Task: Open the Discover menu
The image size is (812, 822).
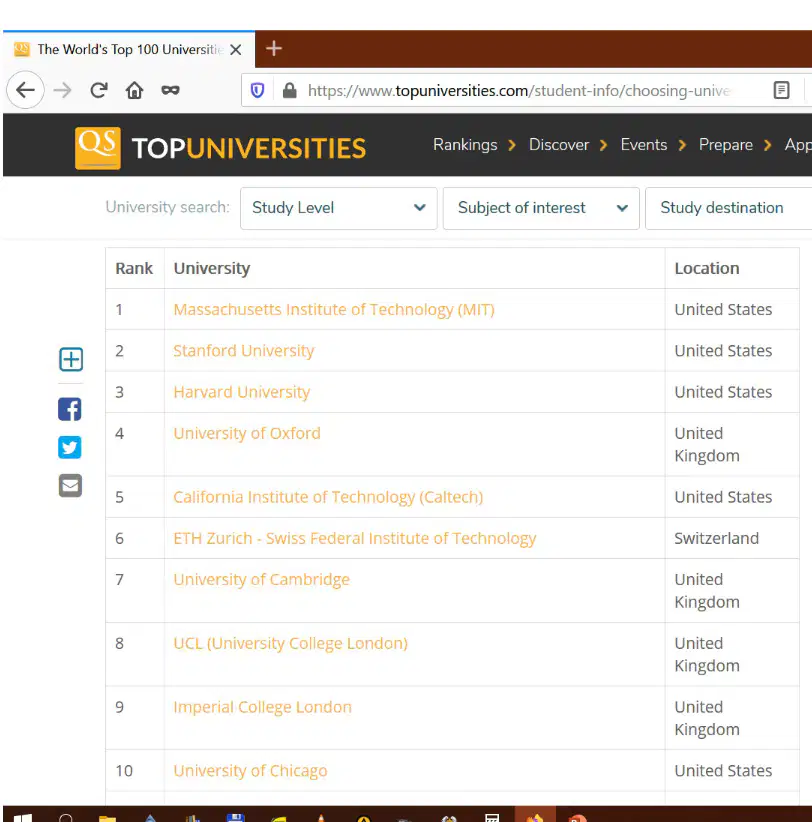Action: click(559, 145)
